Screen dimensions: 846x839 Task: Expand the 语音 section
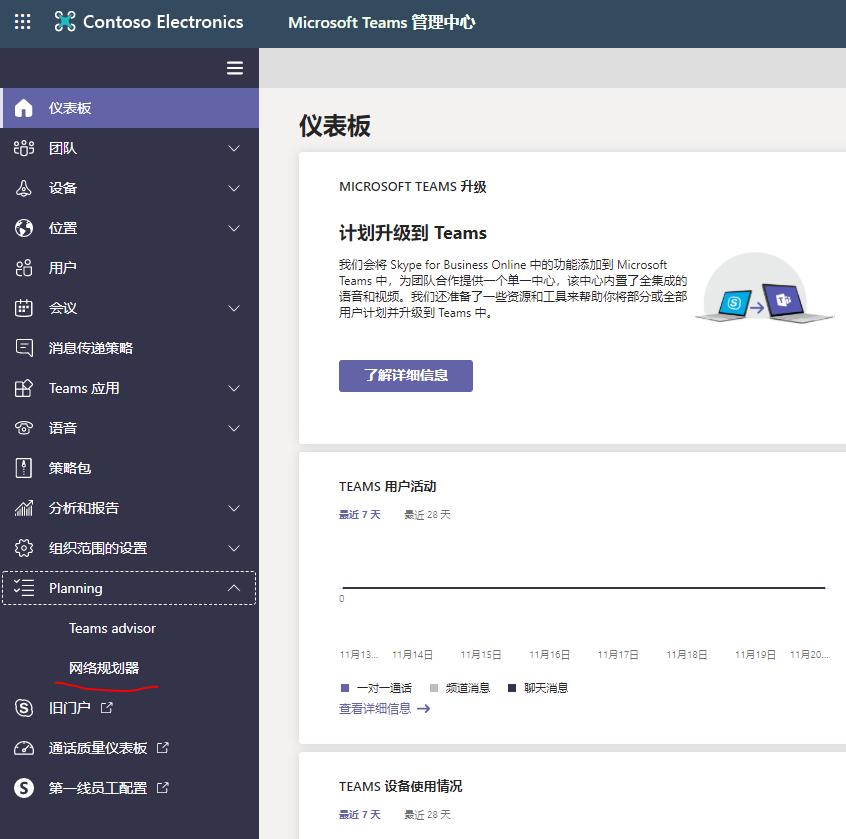(x=232, y=427)
